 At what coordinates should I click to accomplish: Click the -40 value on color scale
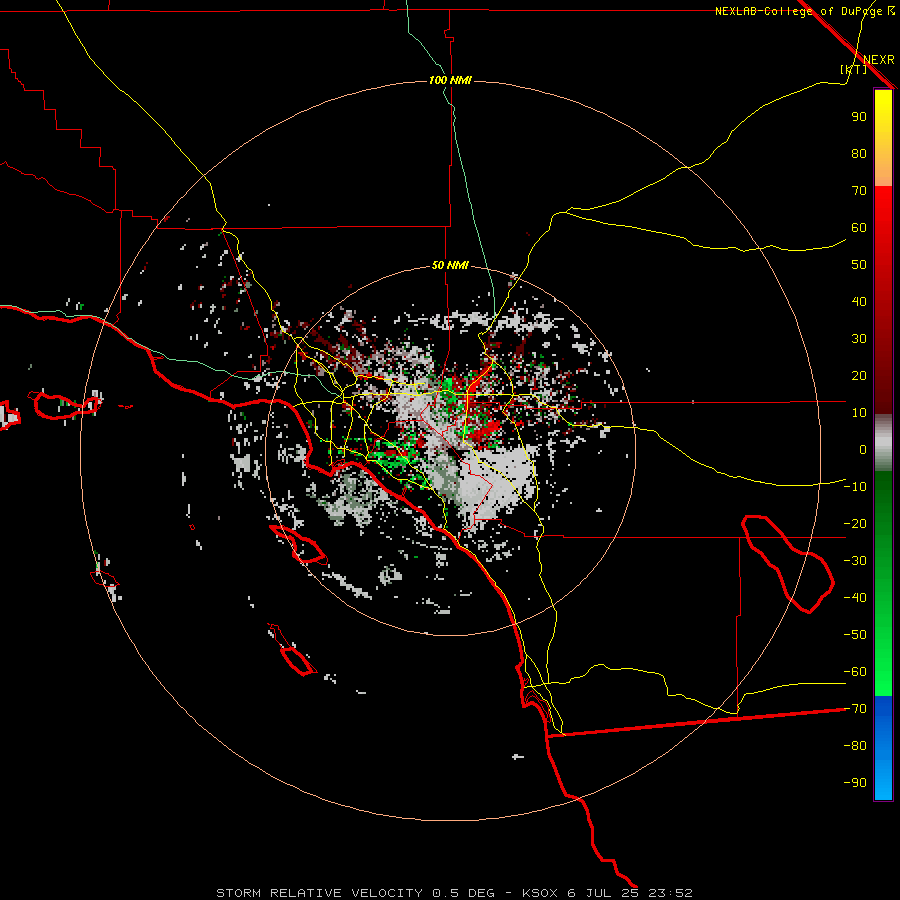(x=855, y=598)
